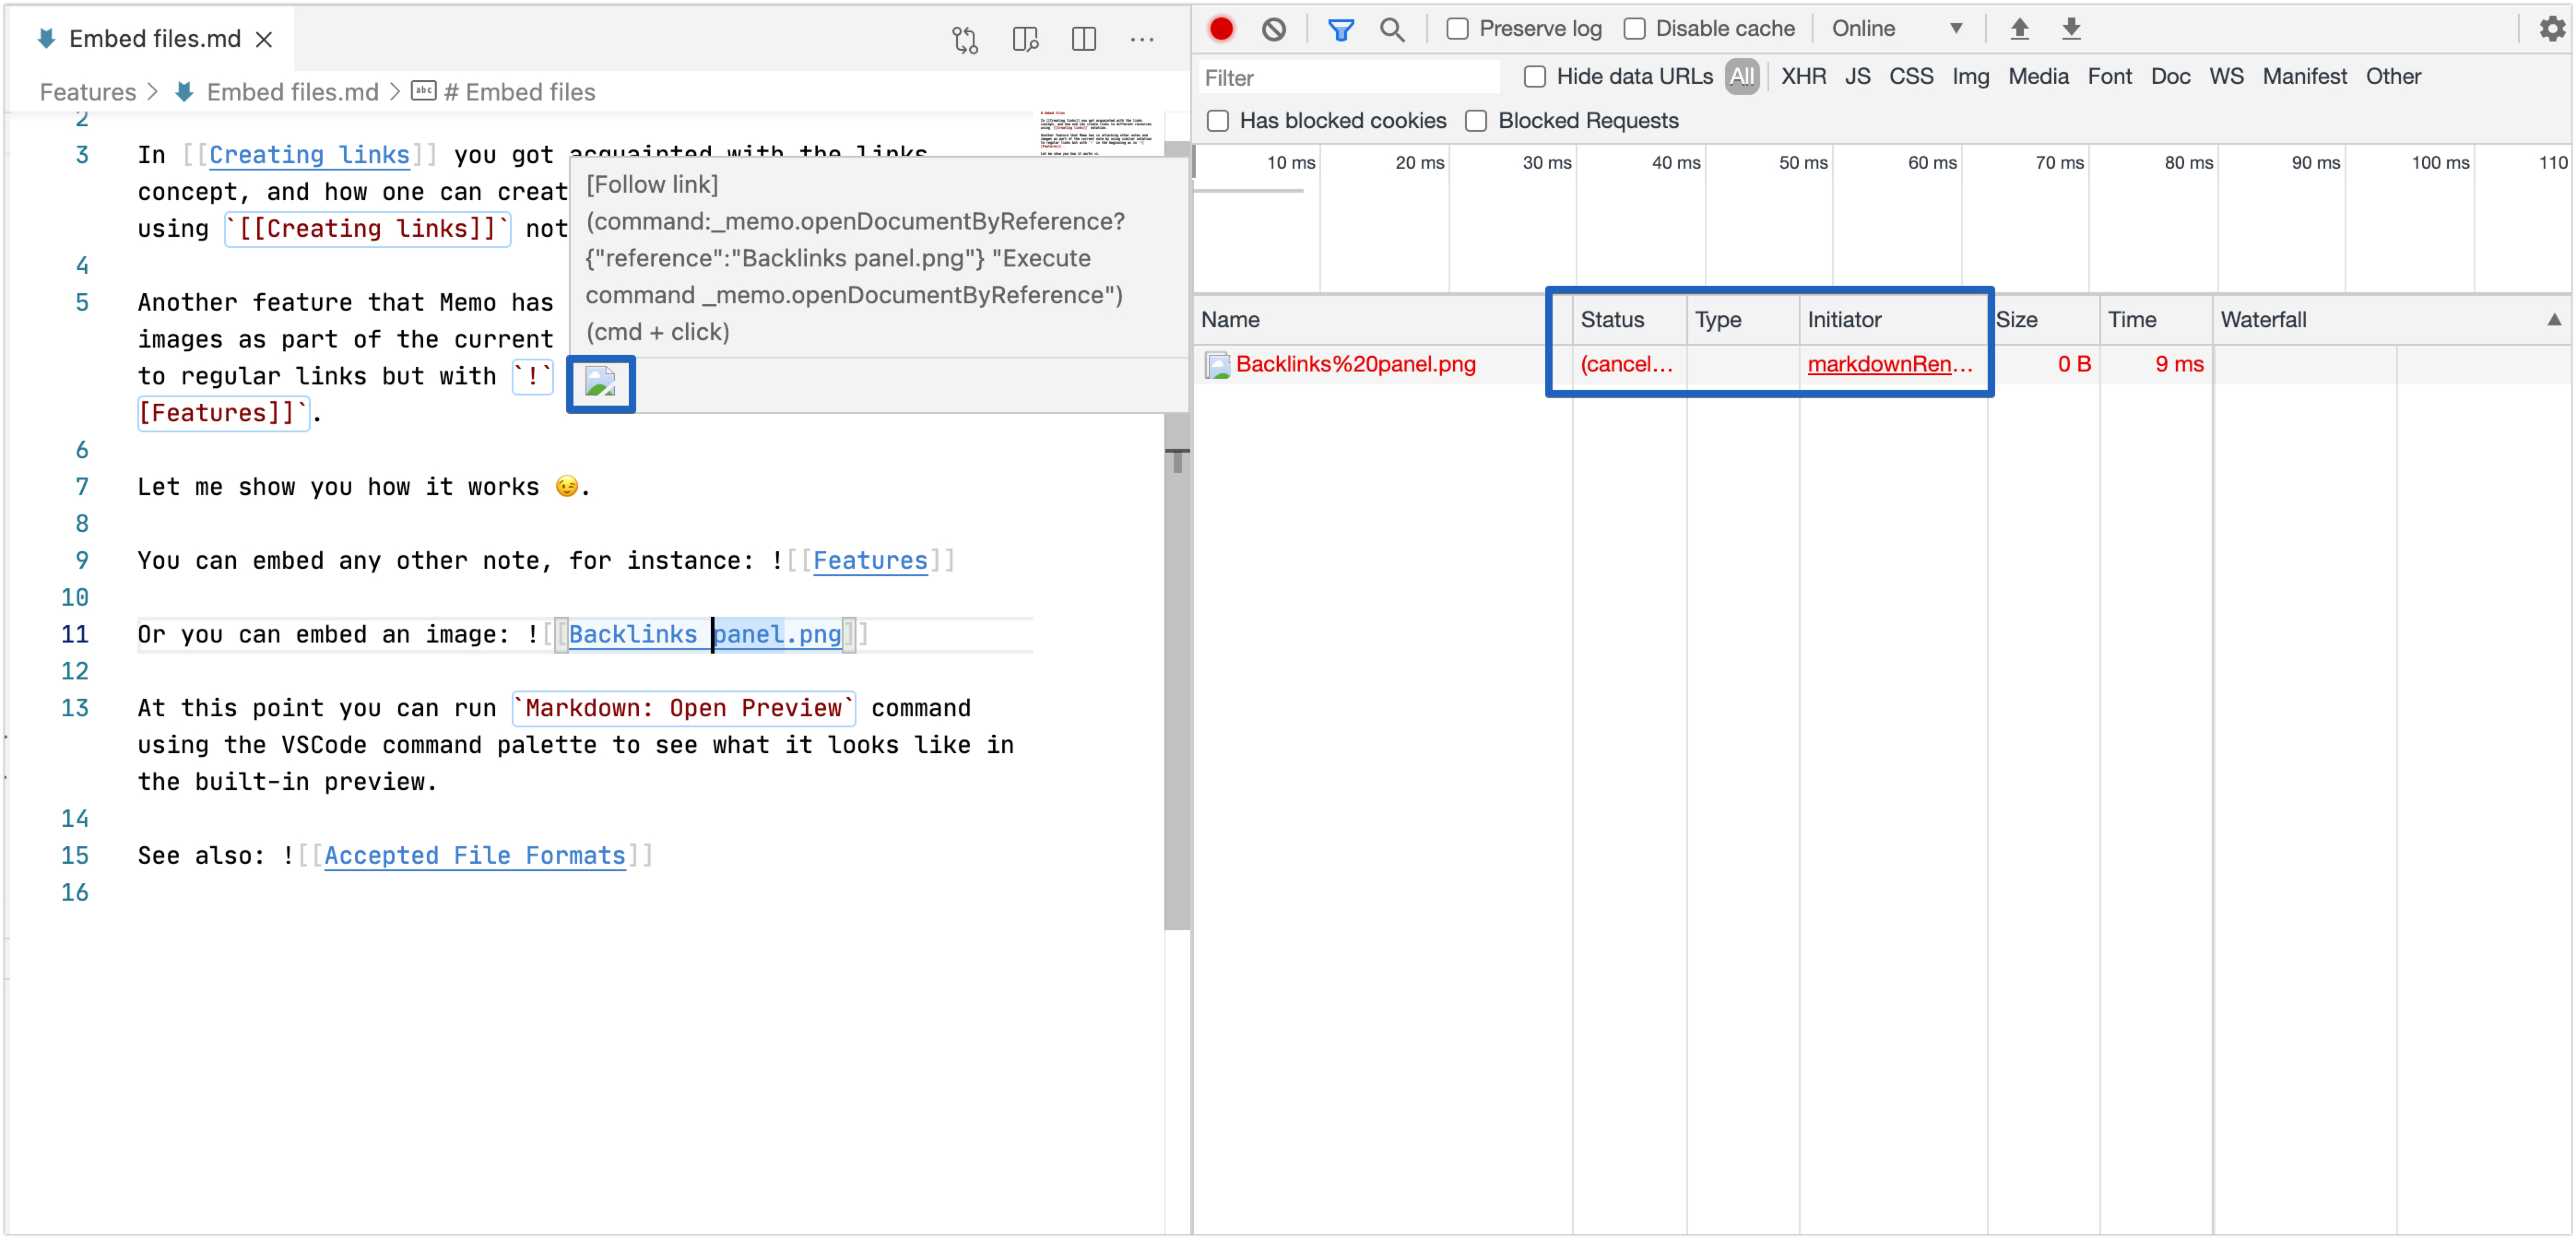Click the (cancel... status cell
This screenshot has height=1239, width=2576.
[x=1626, y=365]
